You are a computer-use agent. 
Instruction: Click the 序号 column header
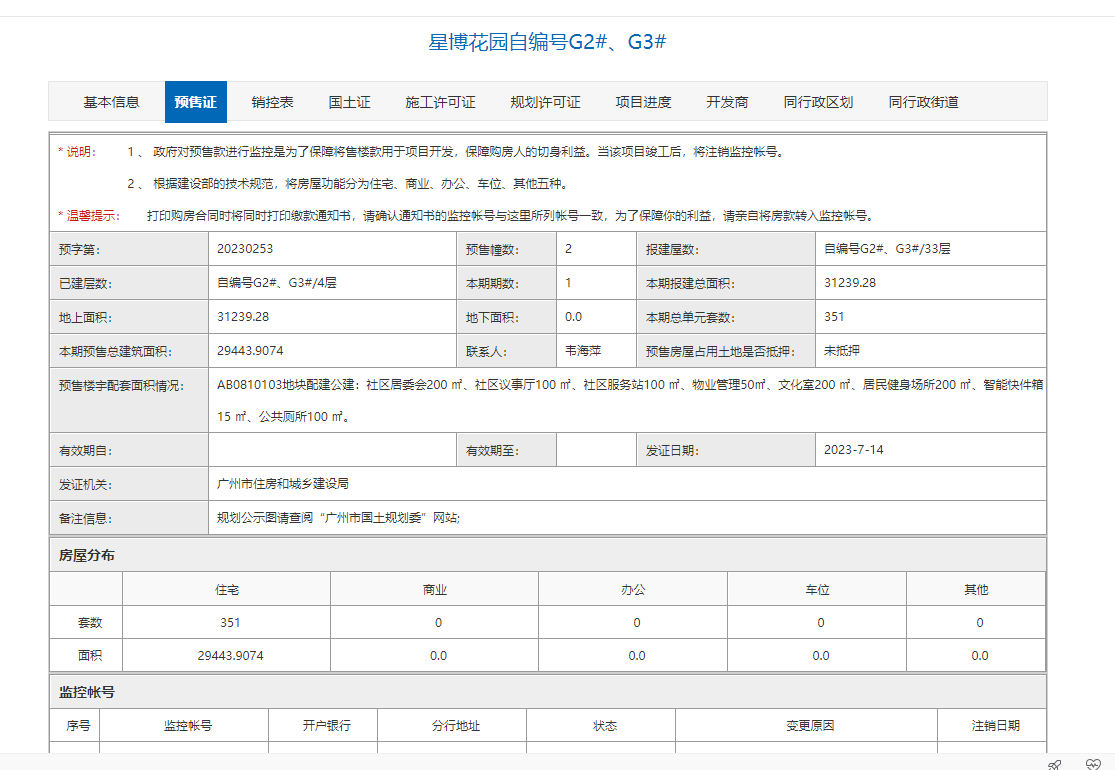78,726
